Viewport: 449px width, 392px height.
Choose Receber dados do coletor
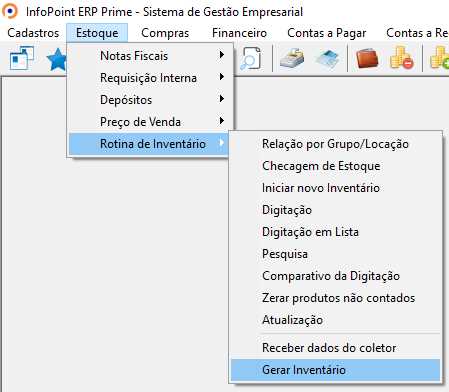pos(335,348)
